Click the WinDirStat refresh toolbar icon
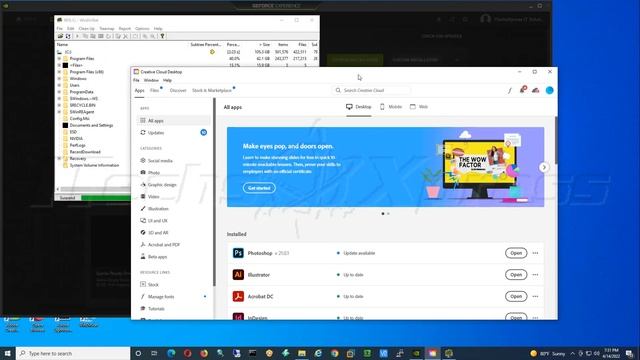 (68, 36)
